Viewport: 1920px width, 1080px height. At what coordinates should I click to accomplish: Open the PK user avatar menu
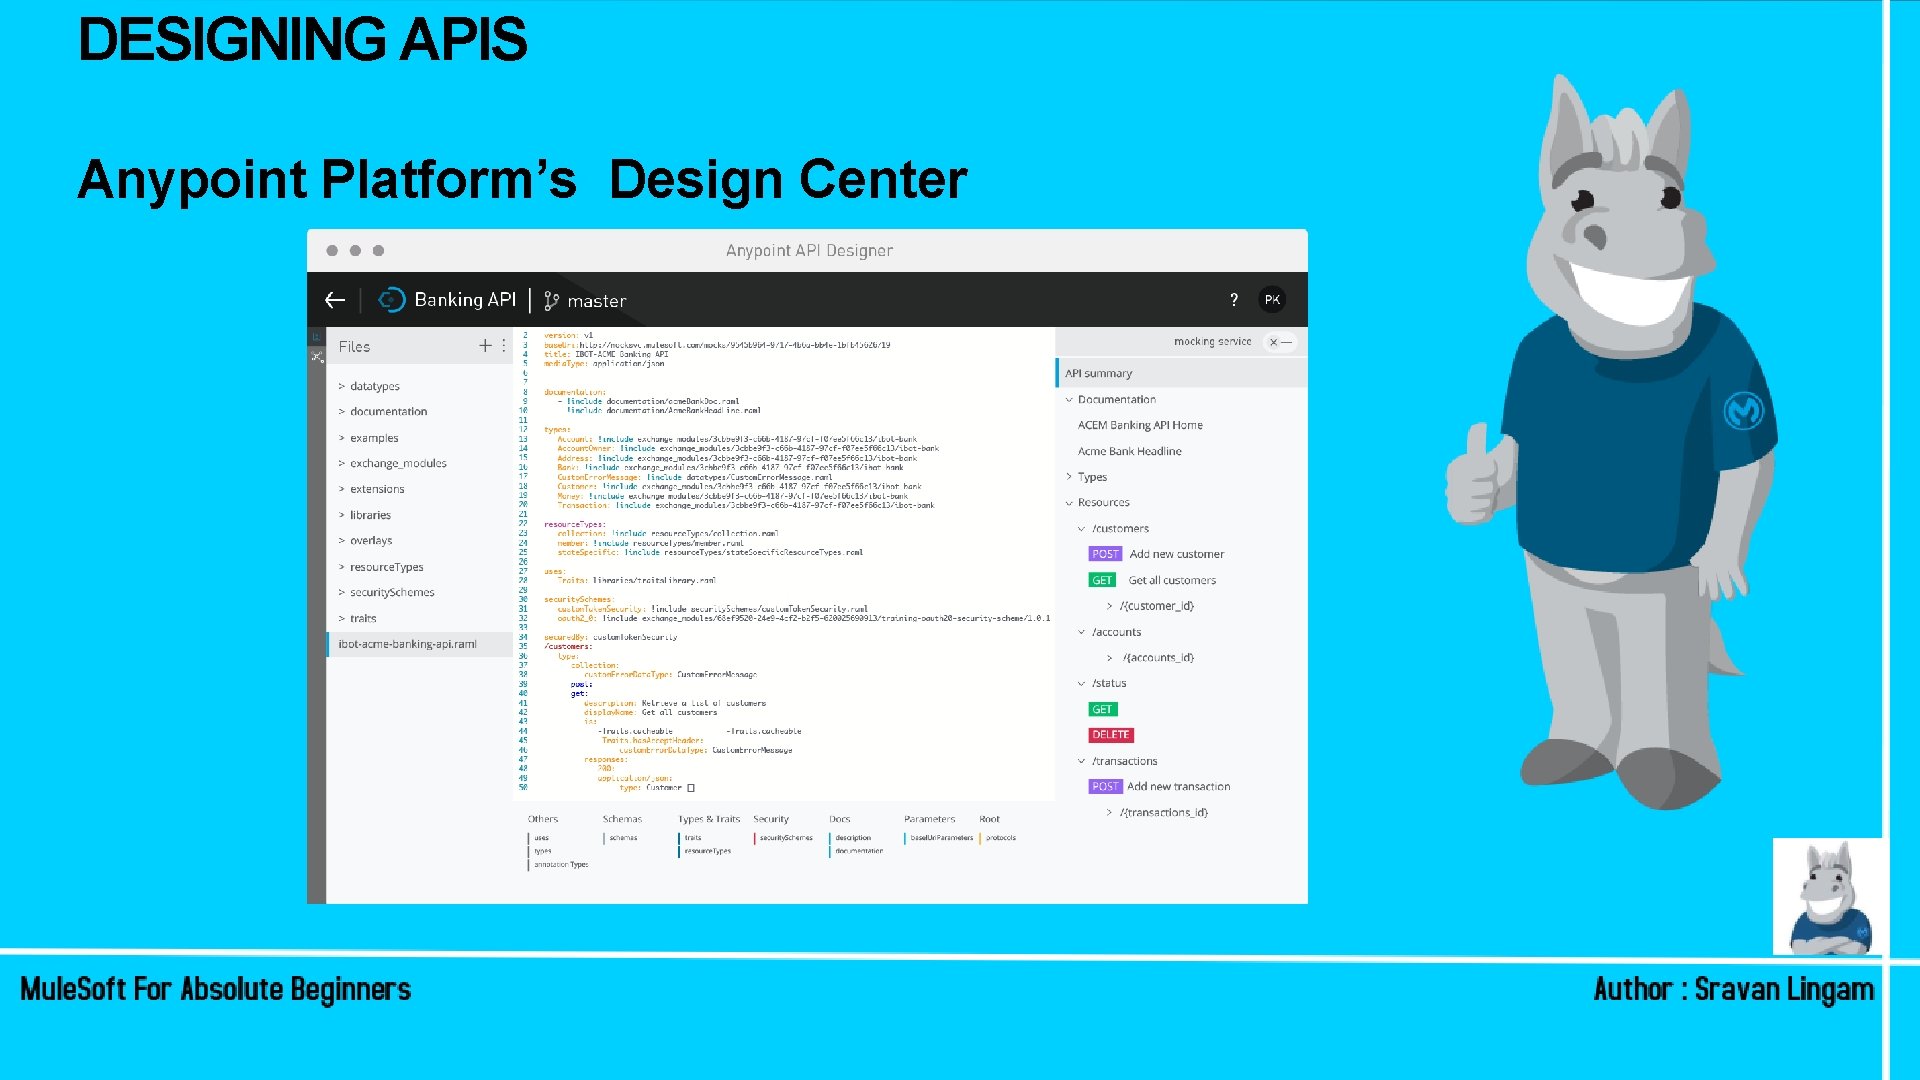pos(1272,300)
